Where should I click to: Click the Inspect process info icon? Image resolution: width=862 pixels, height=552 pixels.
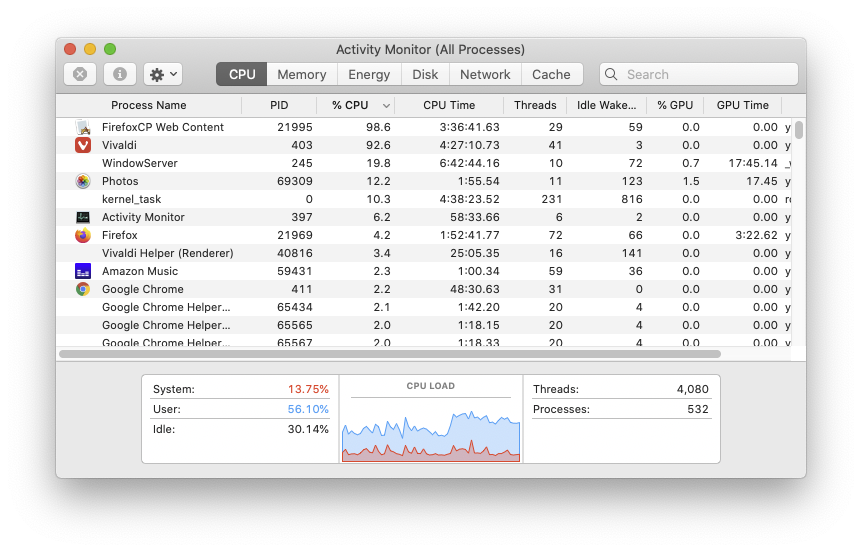click(120, 74)
